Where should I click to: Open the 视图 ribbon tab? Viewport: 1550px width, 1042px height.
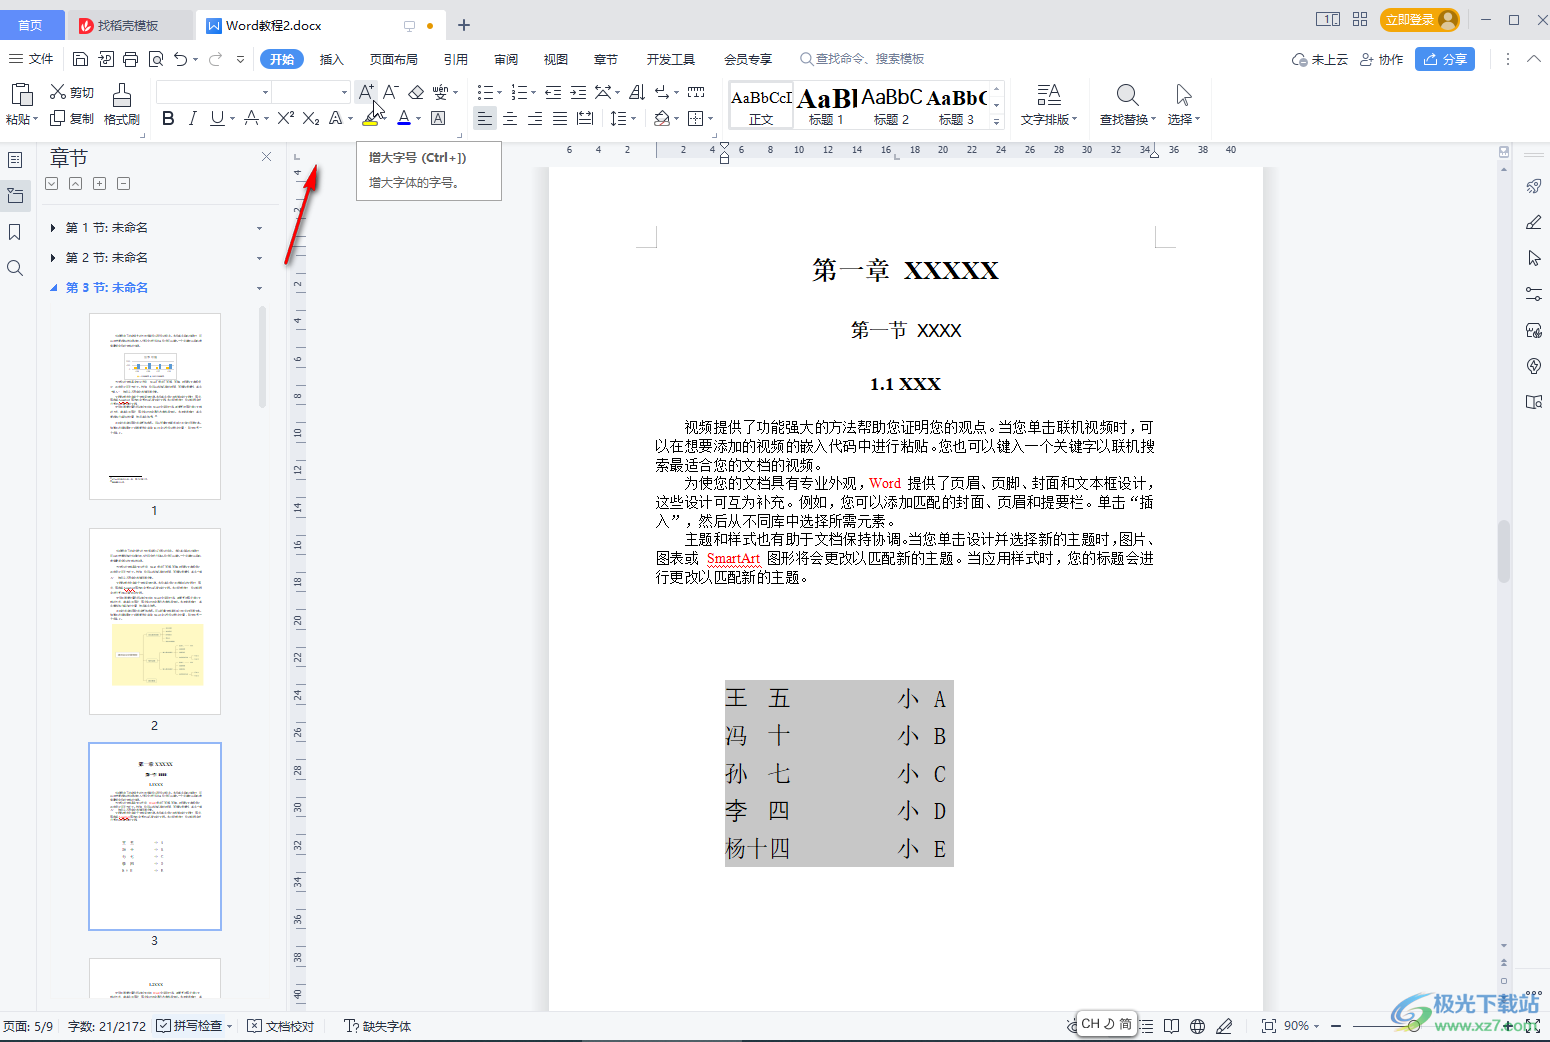click(x=556, y=59)
